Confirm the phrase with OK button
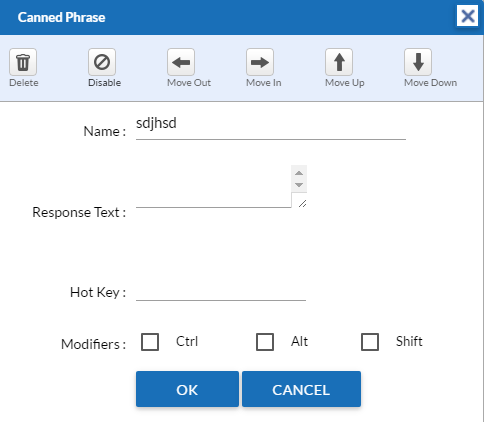This screenshot has height=422, width=484. point(187,389)
